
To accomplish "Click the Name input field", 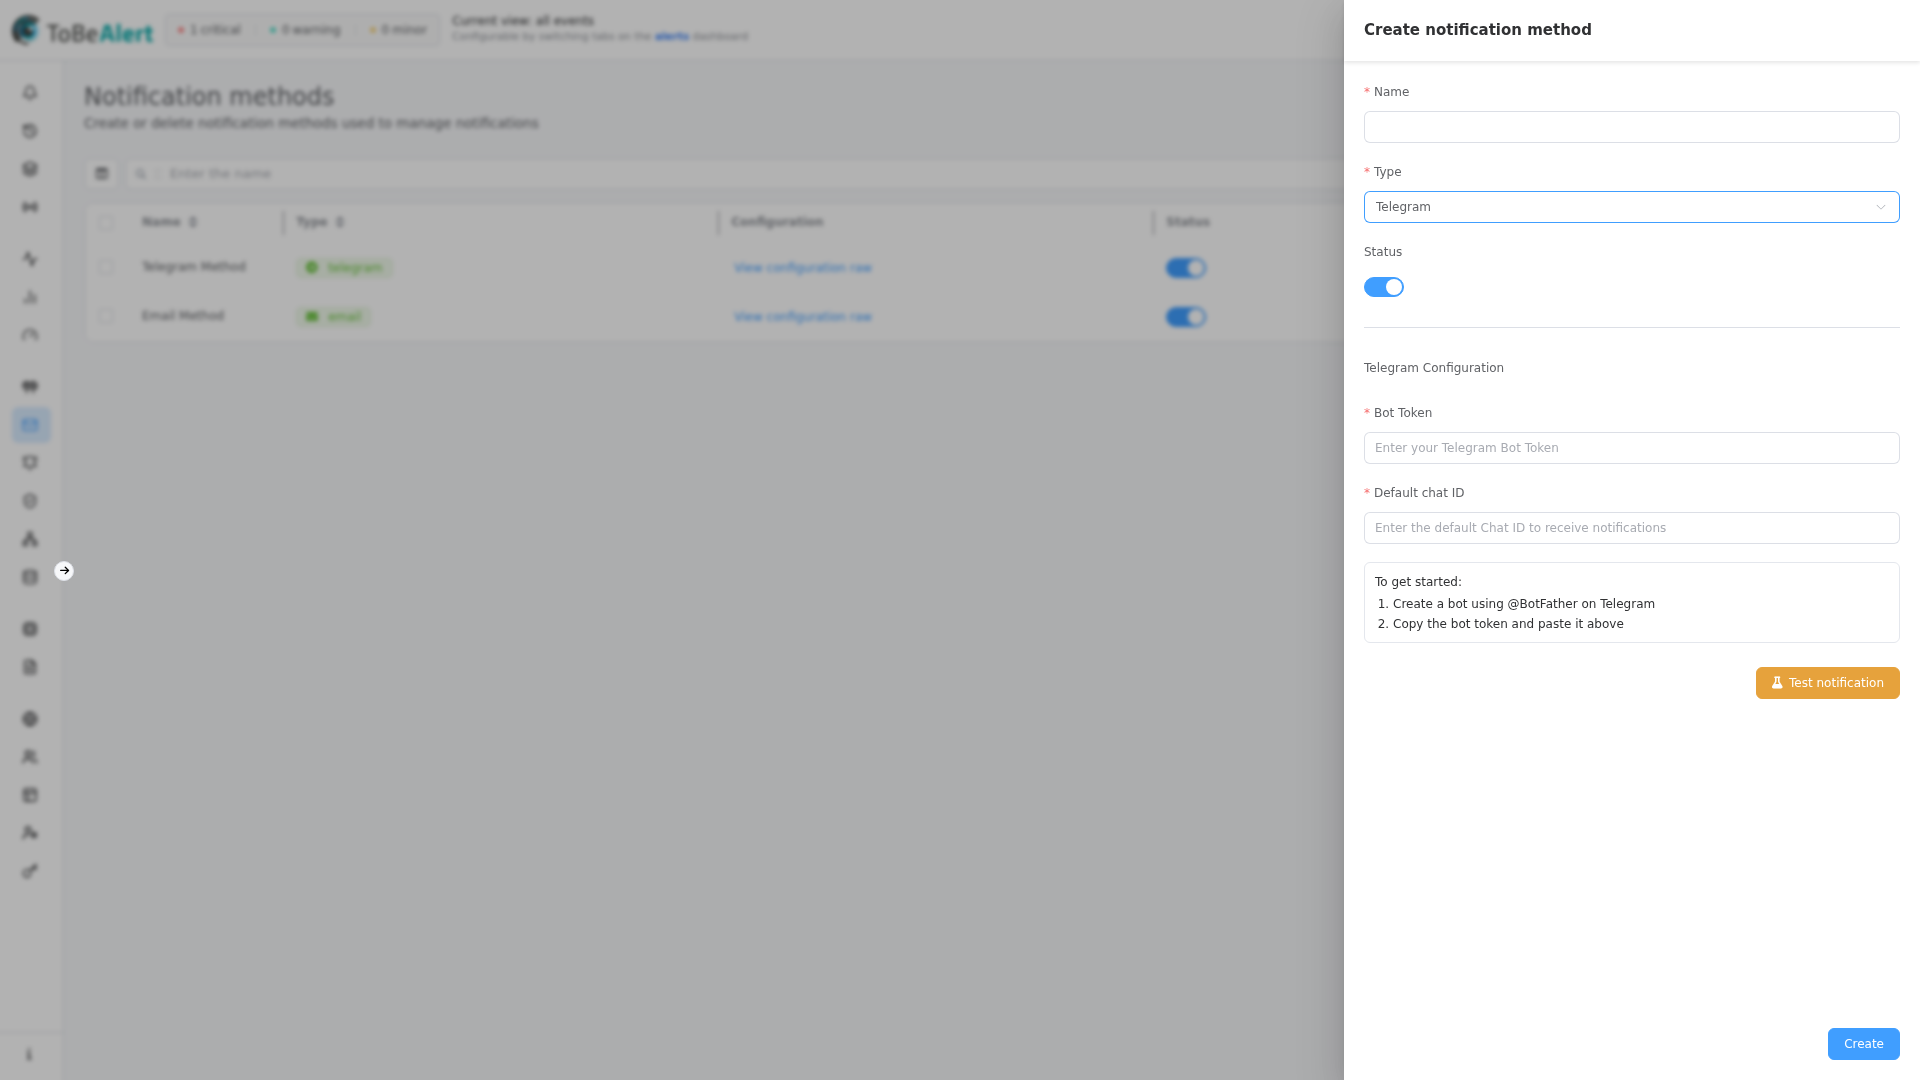I will pyautogui.click(x=1631, y=127).
